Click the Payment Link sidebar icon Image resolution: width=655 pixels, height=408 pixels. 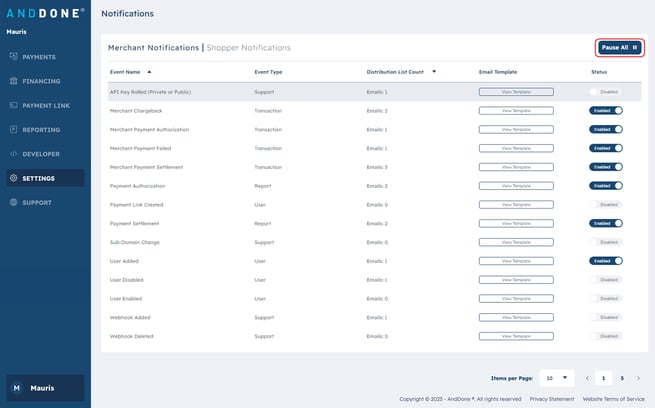pyautogui.click(x=13, y=105)
